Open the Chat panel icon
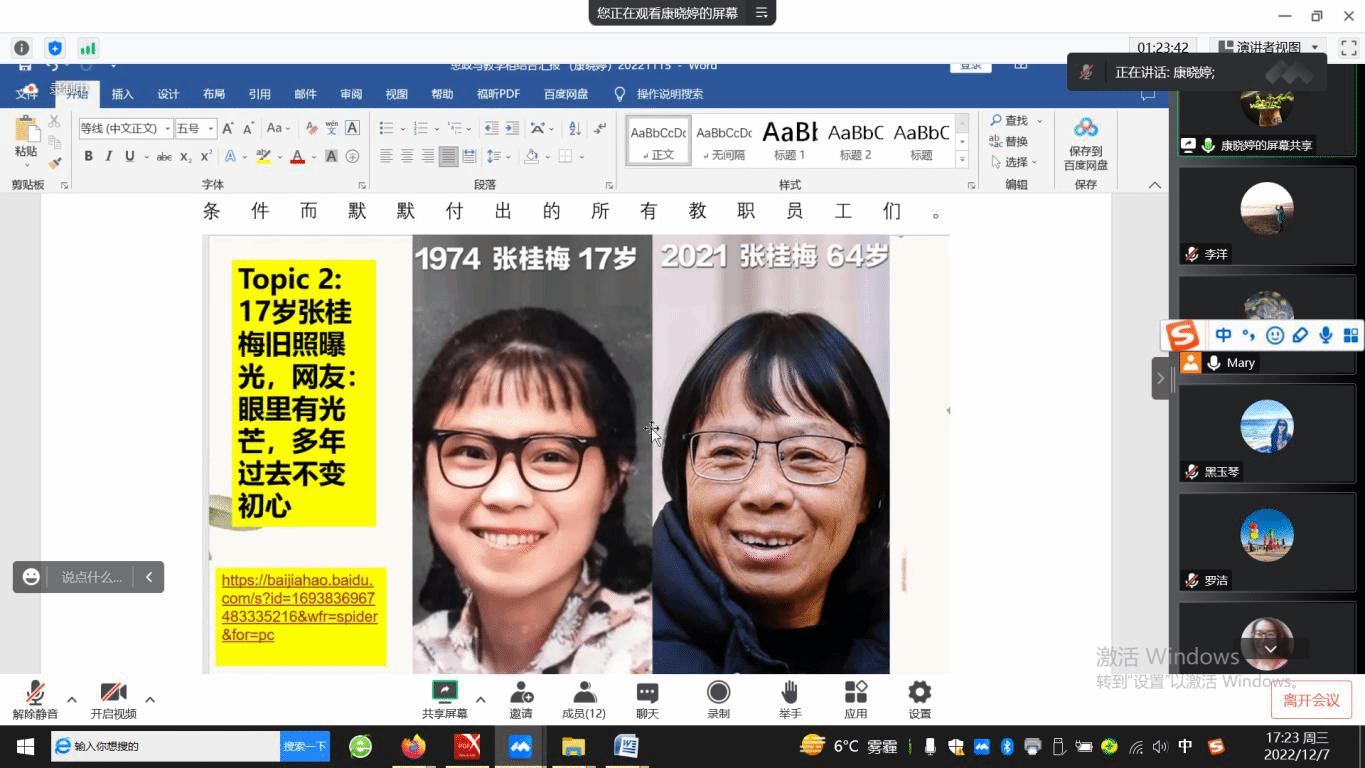1365x768 pixels. 647,692
